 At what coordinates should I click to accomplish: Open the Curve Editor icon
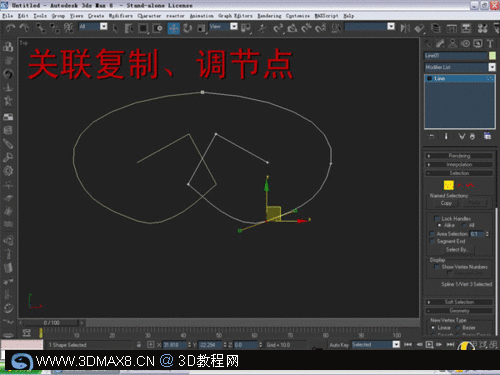click(x=452, y=28)
